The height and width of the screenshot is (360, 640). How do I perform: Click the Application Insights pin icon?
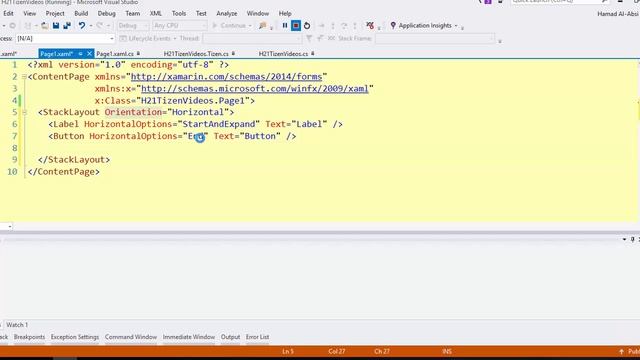[393, 26]
